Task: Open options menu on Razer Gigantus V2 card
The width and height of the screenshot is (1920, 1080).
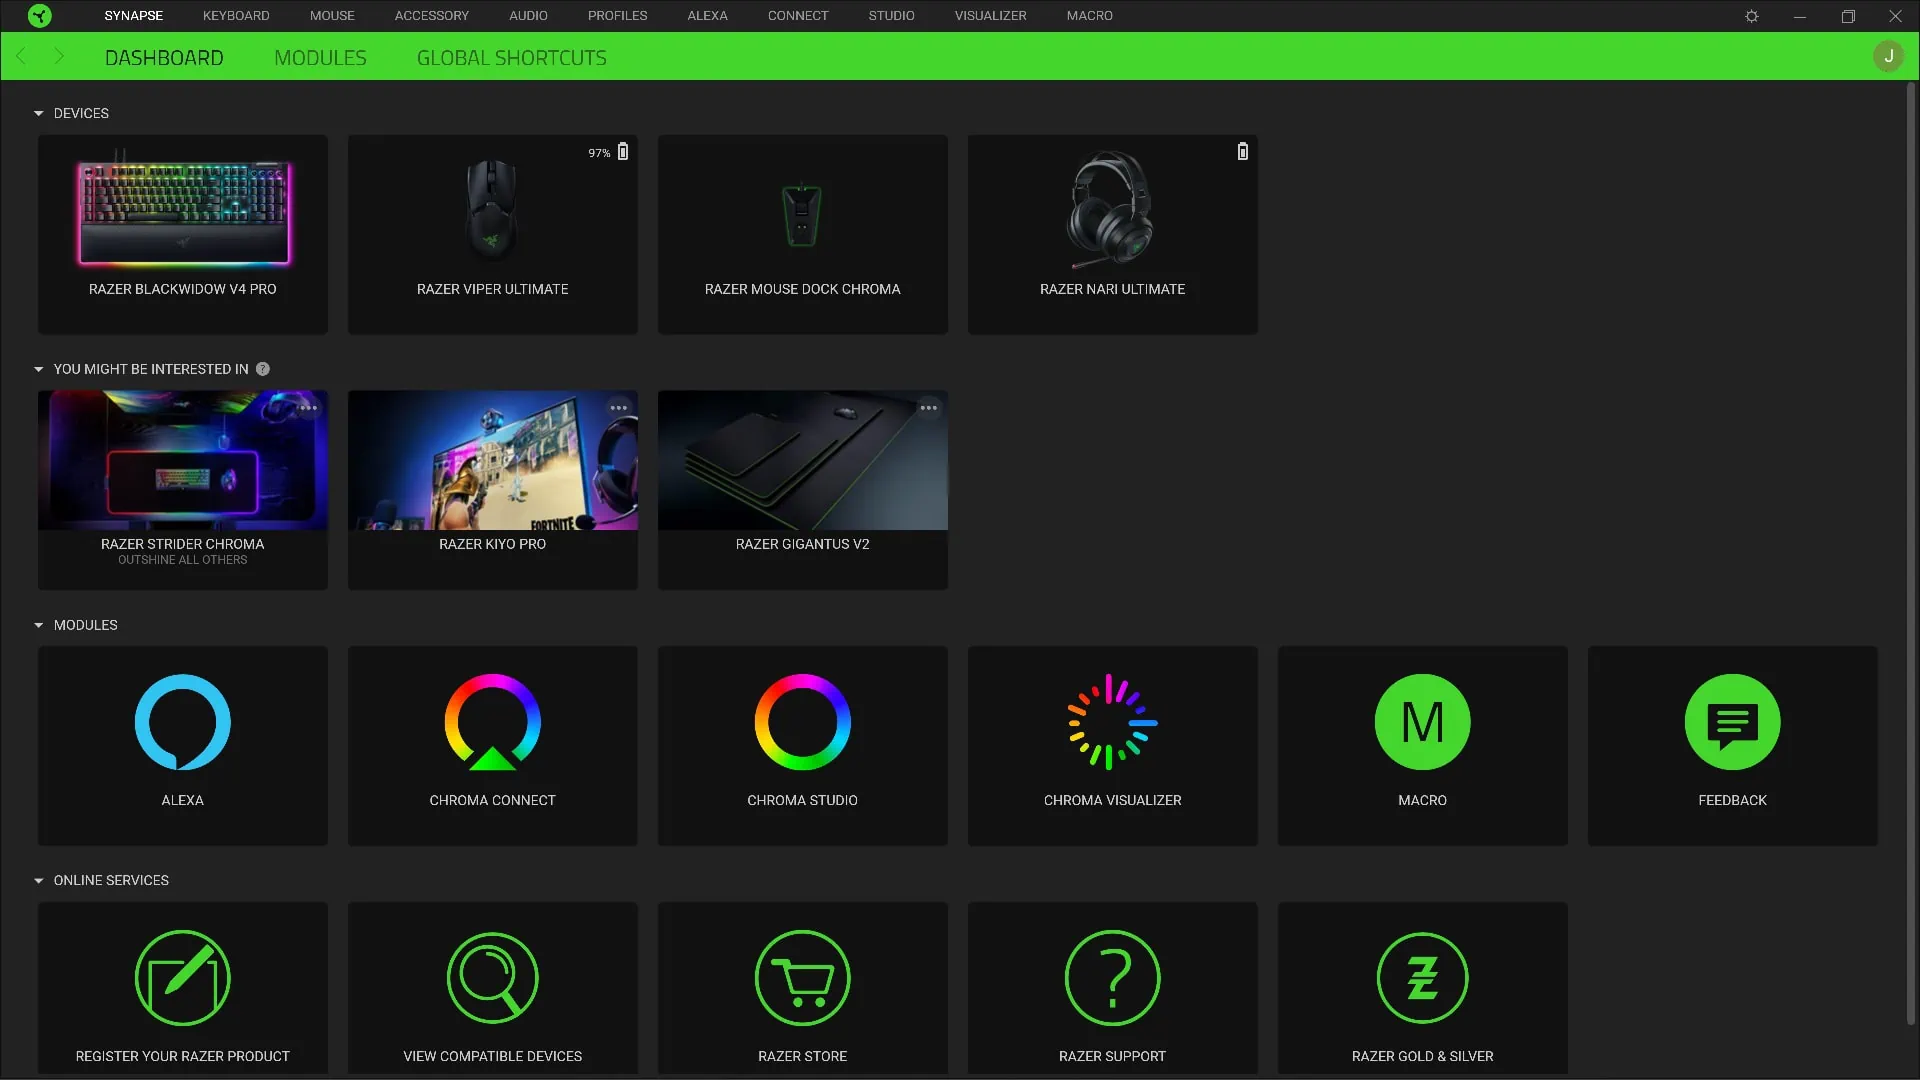Action: (928, 407)
